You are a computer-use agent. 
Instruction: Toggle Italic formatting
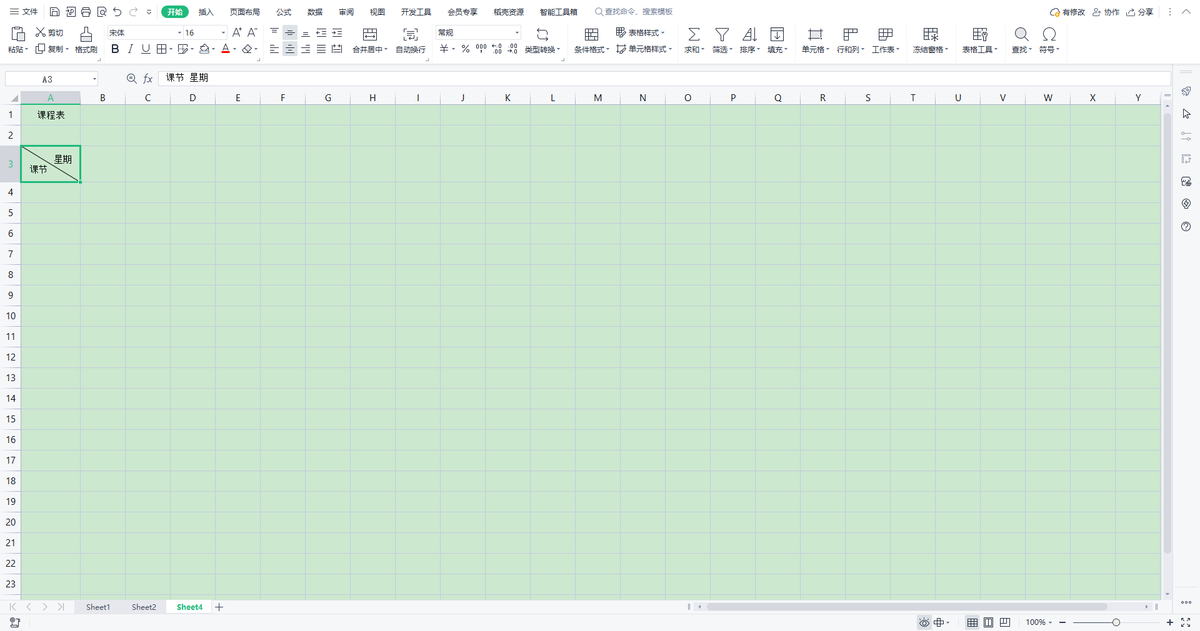pos(131,49)
